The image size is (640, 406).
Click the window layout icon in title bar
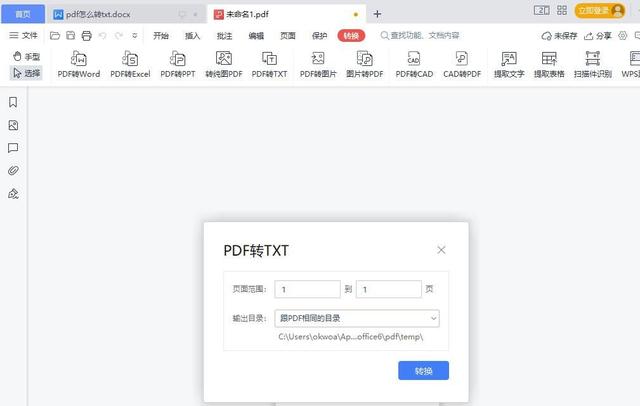point(542,10)
